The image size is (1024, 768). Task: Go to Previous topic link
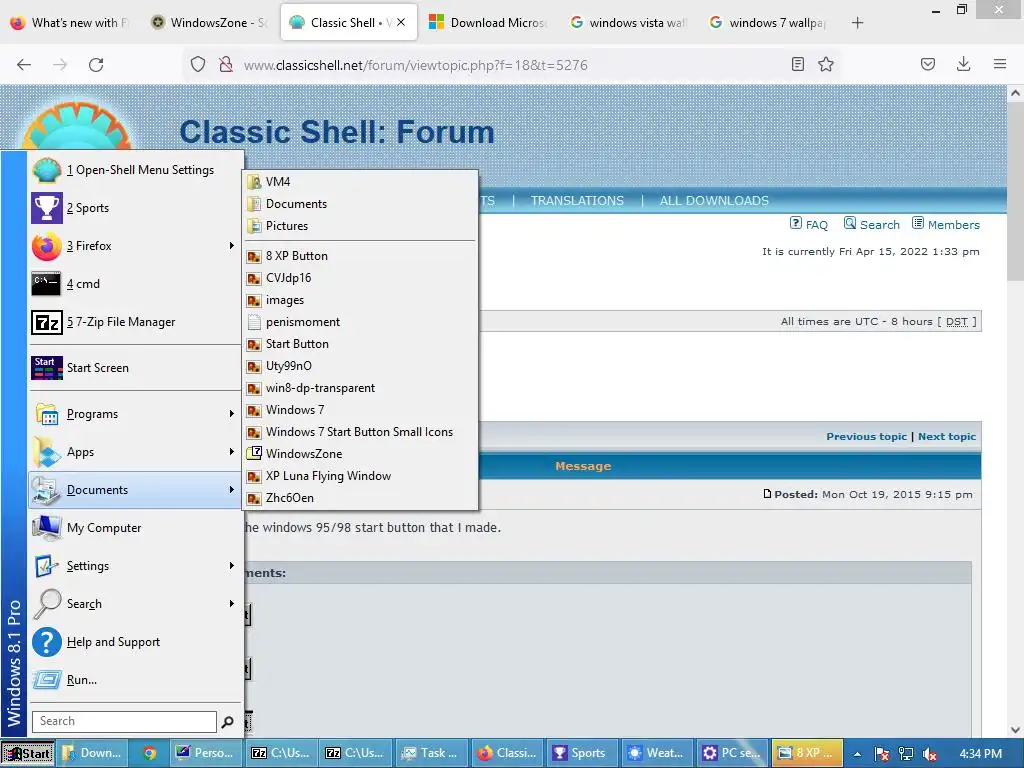pos(867,436)
